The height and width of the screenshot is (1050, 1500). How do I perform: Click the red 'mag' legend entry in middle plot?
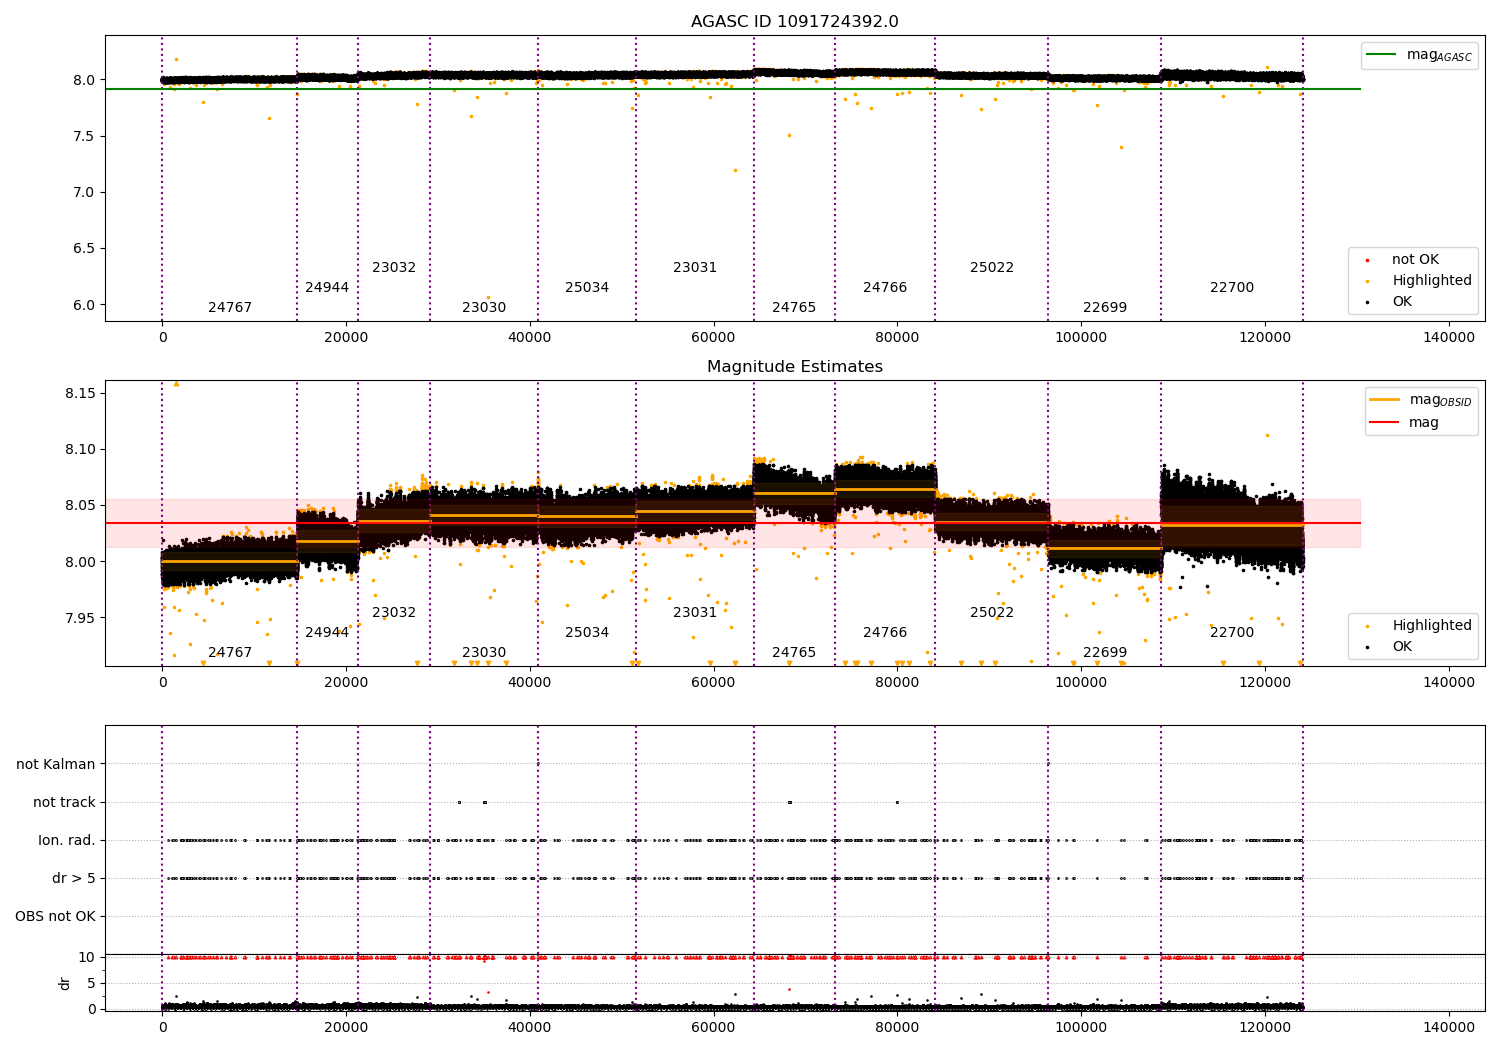(1405, 423)
